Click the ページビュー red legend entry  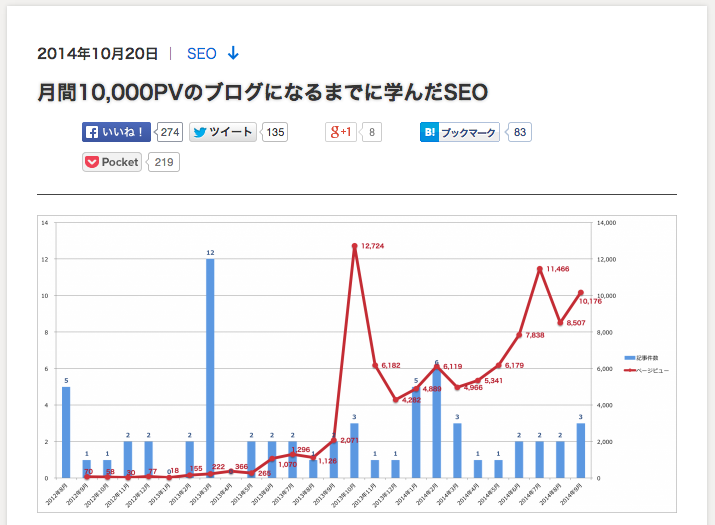pyautogui.click(x=647, y=370)
